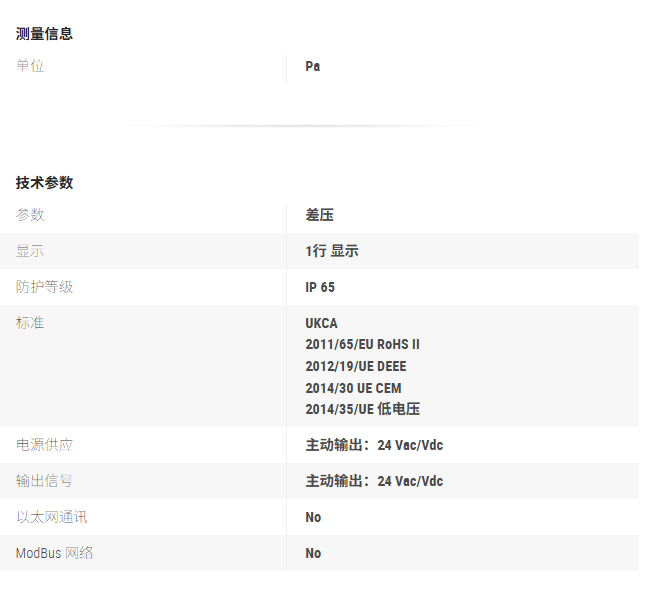Click the 2014/30 UE CEM entry
The image size is (656, 596).
353,388
